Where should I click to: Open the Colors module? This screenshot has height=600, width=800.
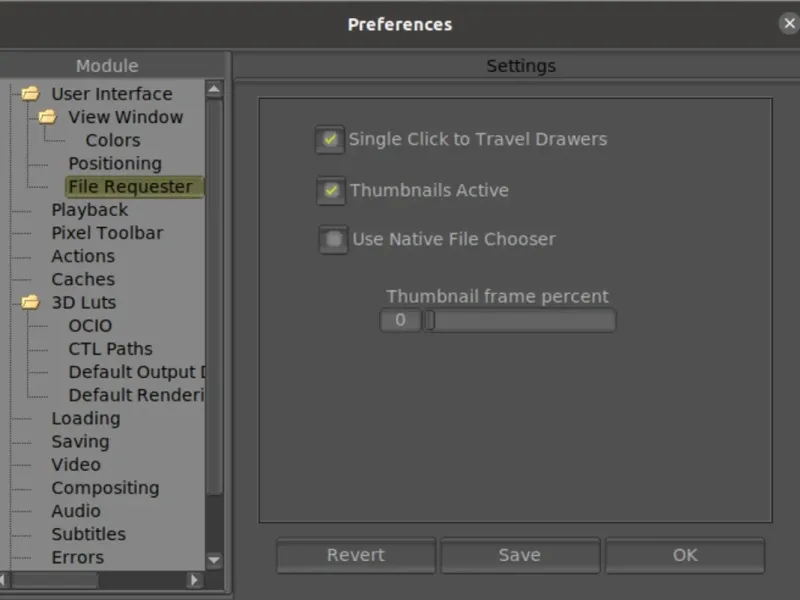(113, 140)
